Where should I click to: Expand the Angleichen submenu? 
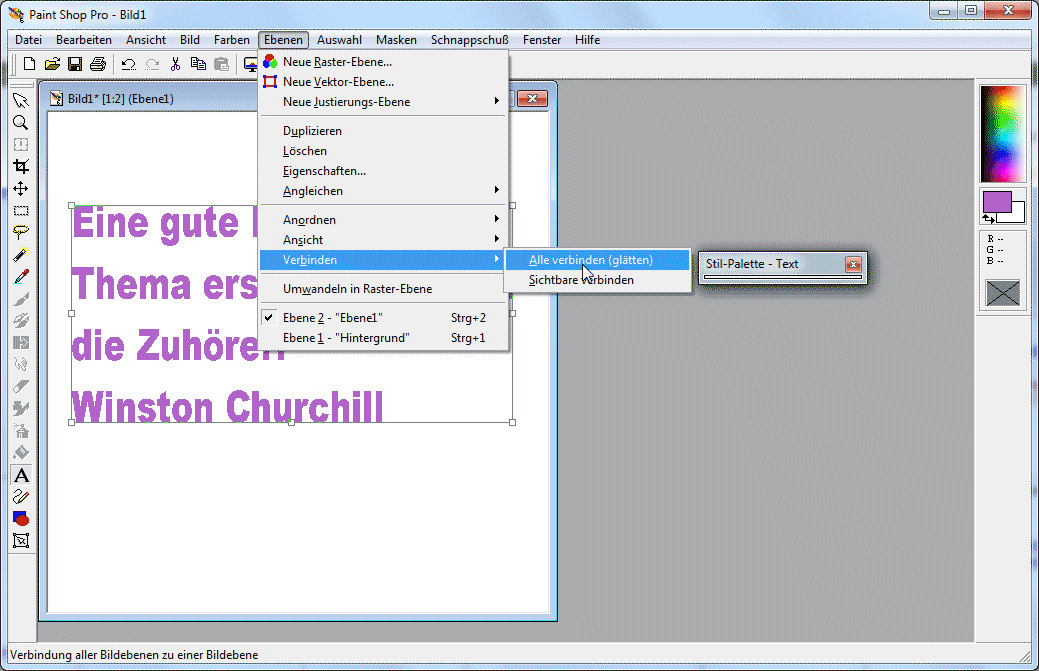coord(383,190)
